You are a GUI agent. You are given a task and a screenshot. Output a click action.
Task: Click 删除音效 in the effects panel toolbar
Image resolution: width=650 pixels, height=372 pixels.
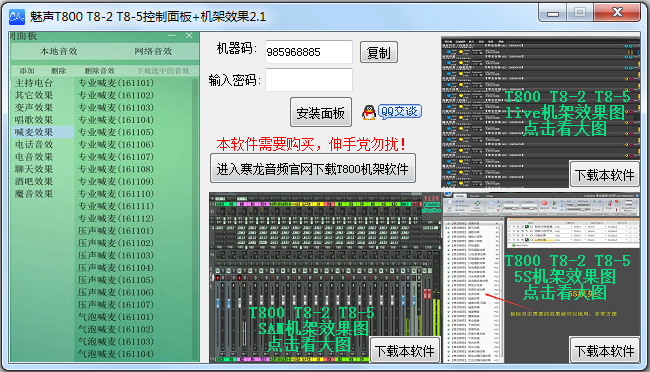click(x=99, y=71)
